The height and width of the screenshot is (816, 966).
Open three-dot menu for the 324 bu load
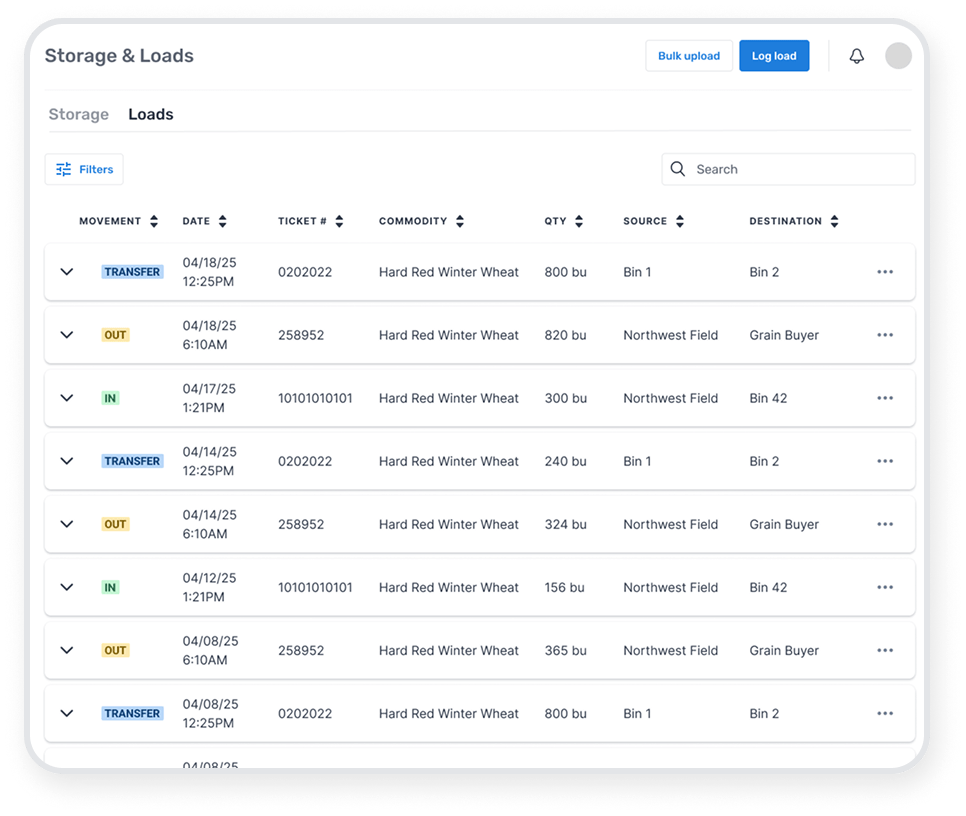point(884,524)
